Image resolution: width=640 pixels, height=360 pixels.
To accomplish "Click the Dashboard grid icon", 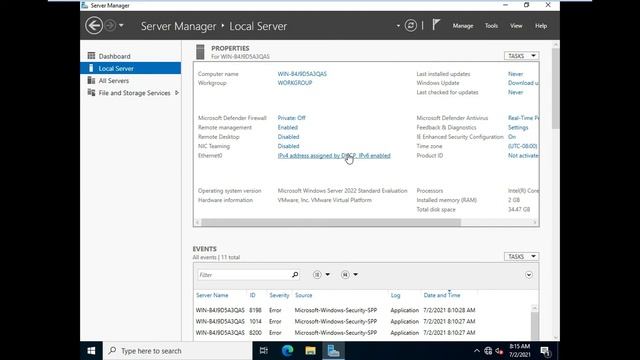I will click(x=91, y=56).
